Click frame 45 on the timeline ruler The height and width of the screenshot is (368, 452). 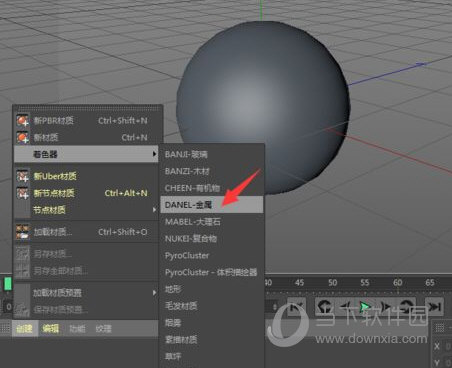299,283
